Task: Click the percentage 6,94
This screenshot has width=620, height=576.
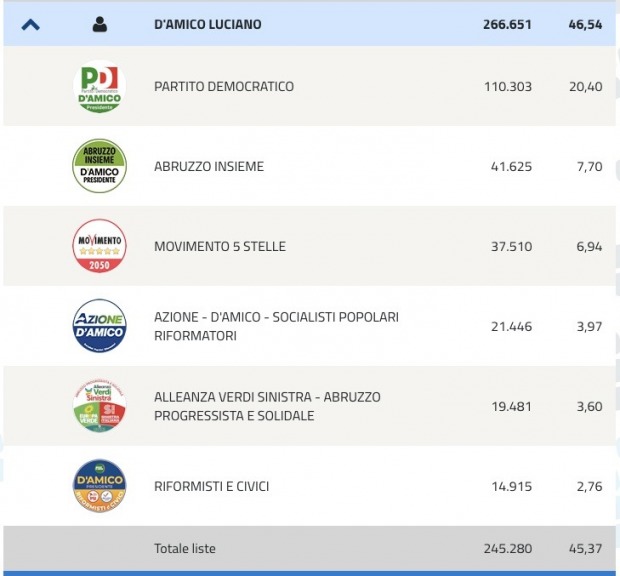Action: (x=589, y=246)
